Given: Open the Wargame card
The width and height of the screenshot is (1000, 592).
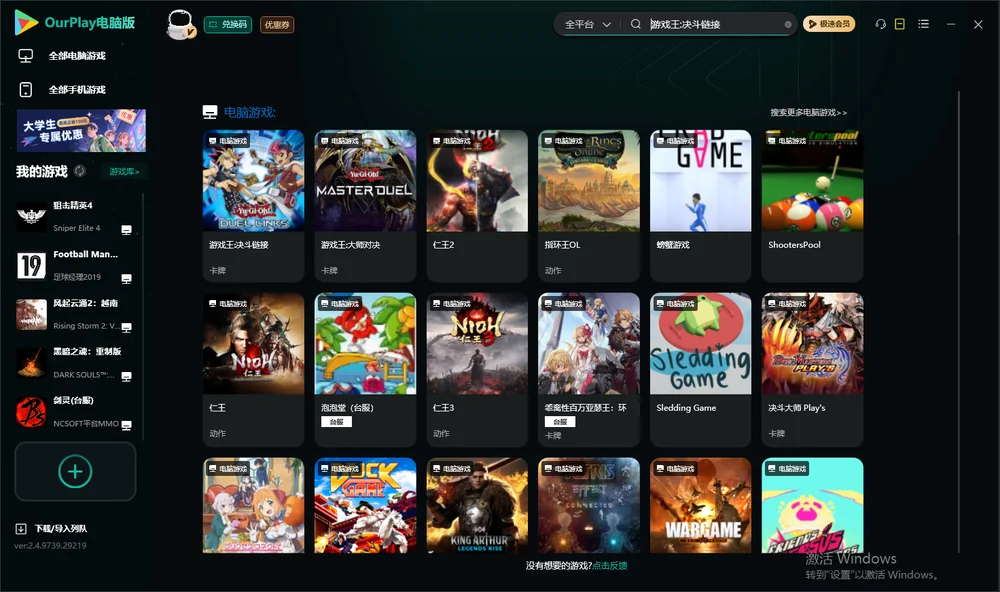Looking at the screenshot, I should pyautogui.click(x=700, y=505).
